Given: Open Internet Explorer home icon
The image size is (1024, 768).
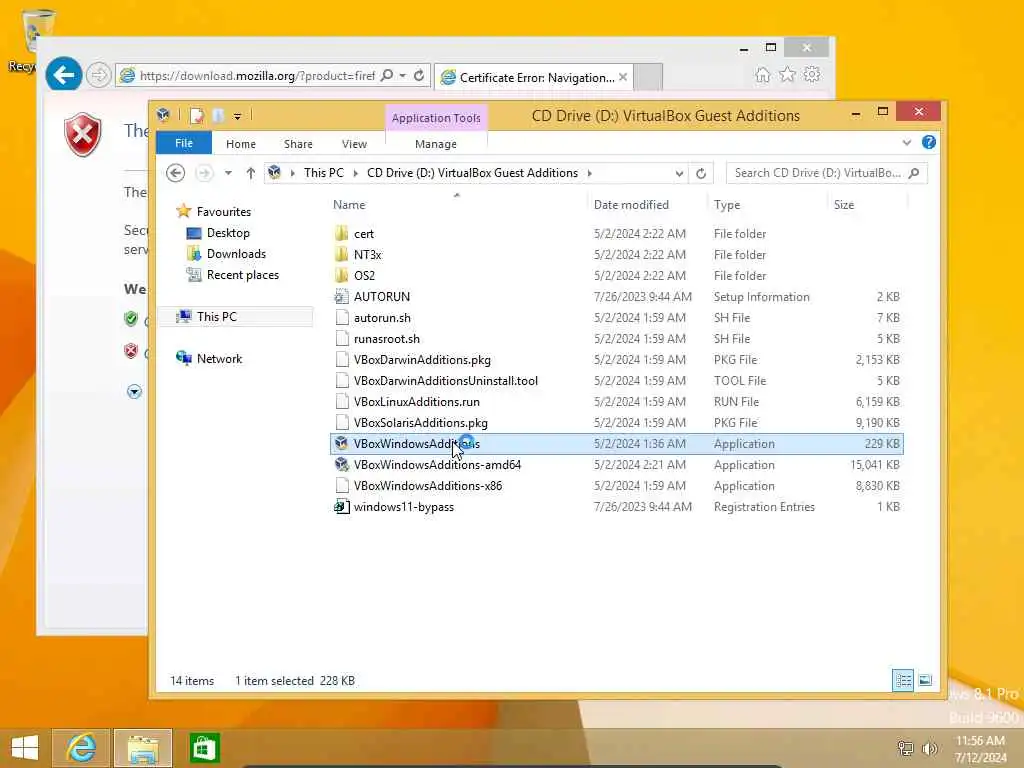Looking at the screenshot, I should click(x=762, y=74).
